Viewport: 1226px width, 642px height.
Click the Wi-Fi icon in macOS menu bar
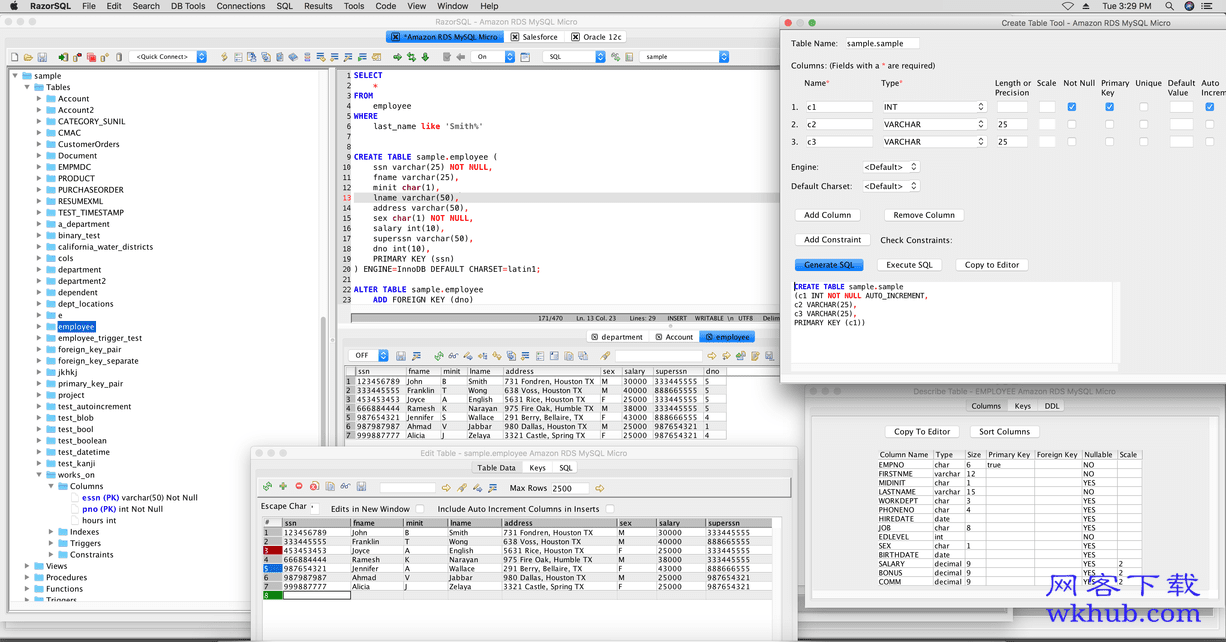(1068, 6)
